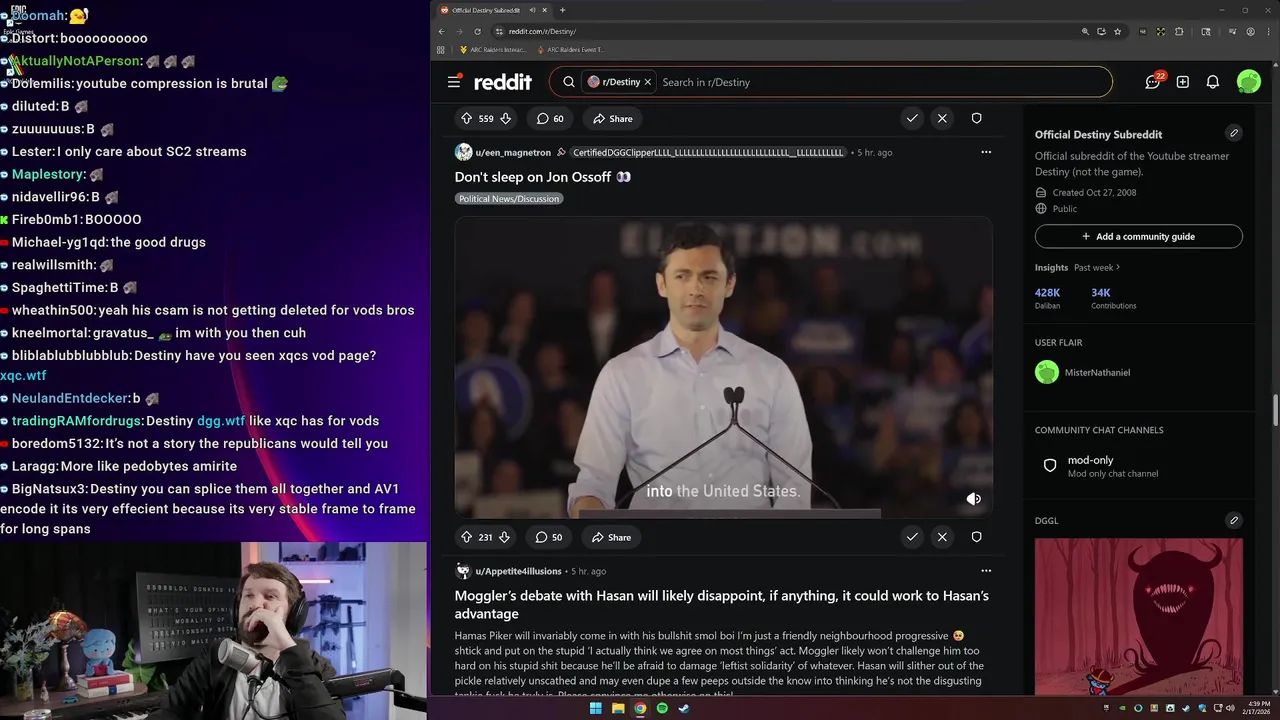The image size is (1280, 720).
Task: Filter by Political News/Discussion flair
Action: 510,199
